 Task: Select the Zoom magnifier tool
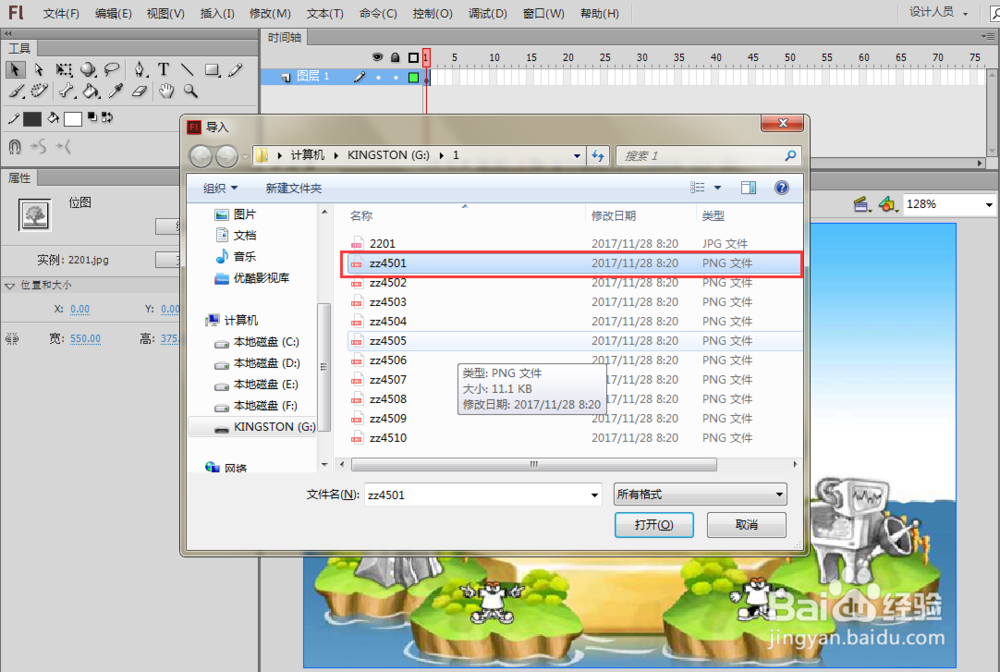click(191, 91)
